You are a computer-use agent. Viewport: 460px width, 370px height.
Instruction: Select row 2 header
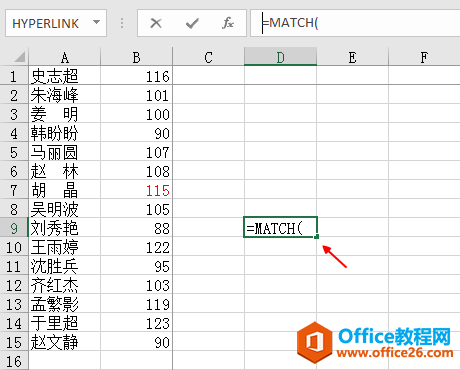tap(14, 95)
